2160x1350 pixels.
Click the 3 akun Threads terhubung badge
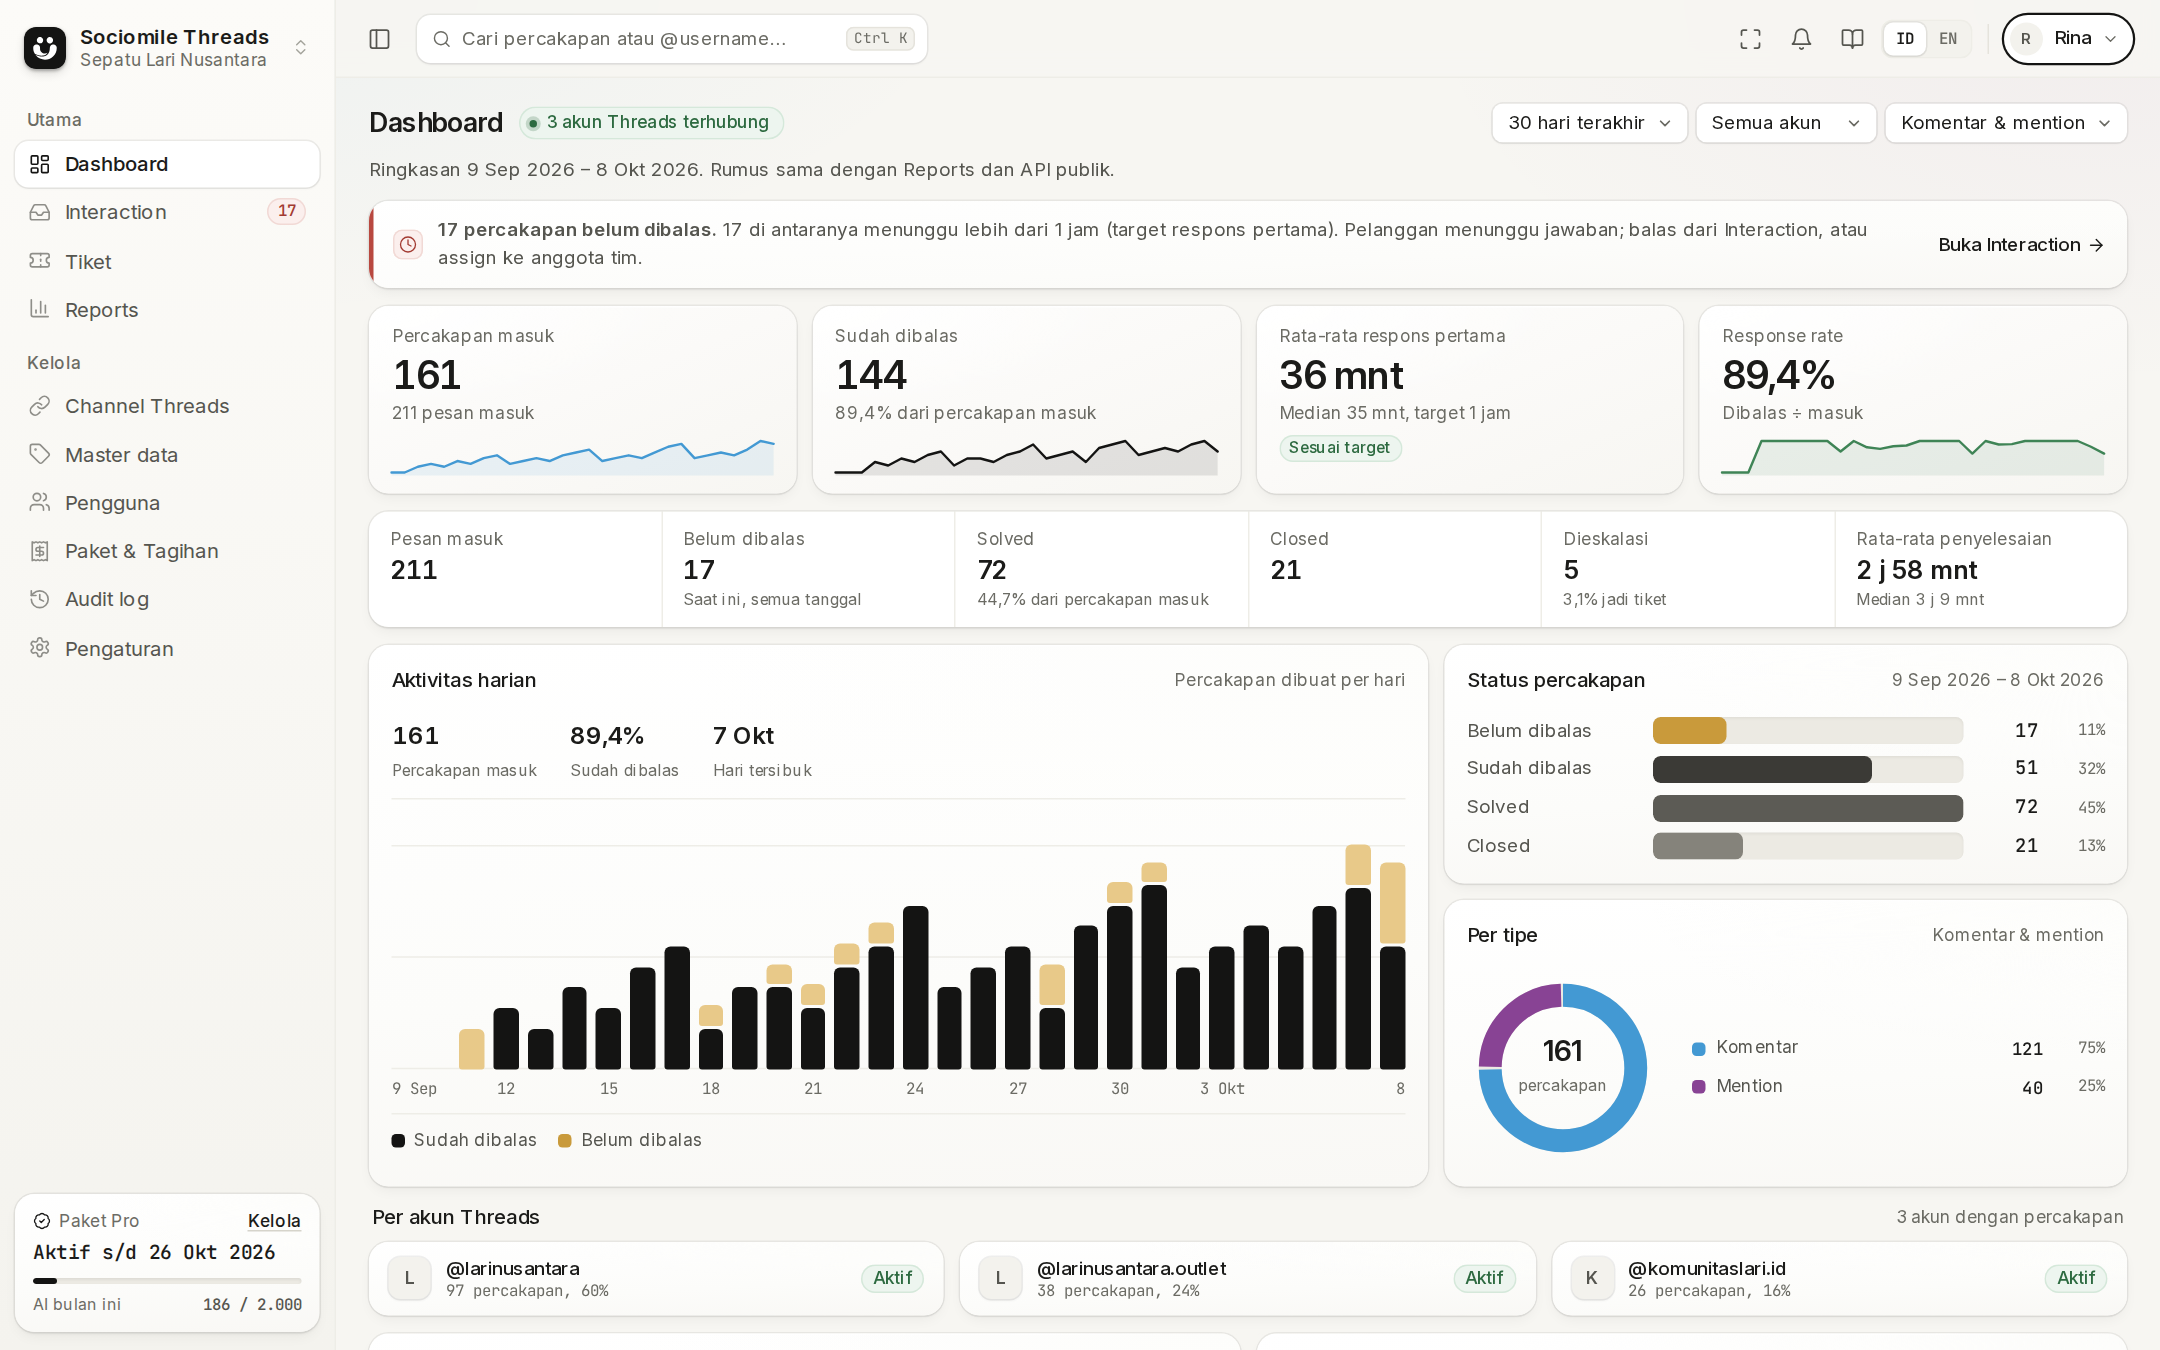coord(651,122)
